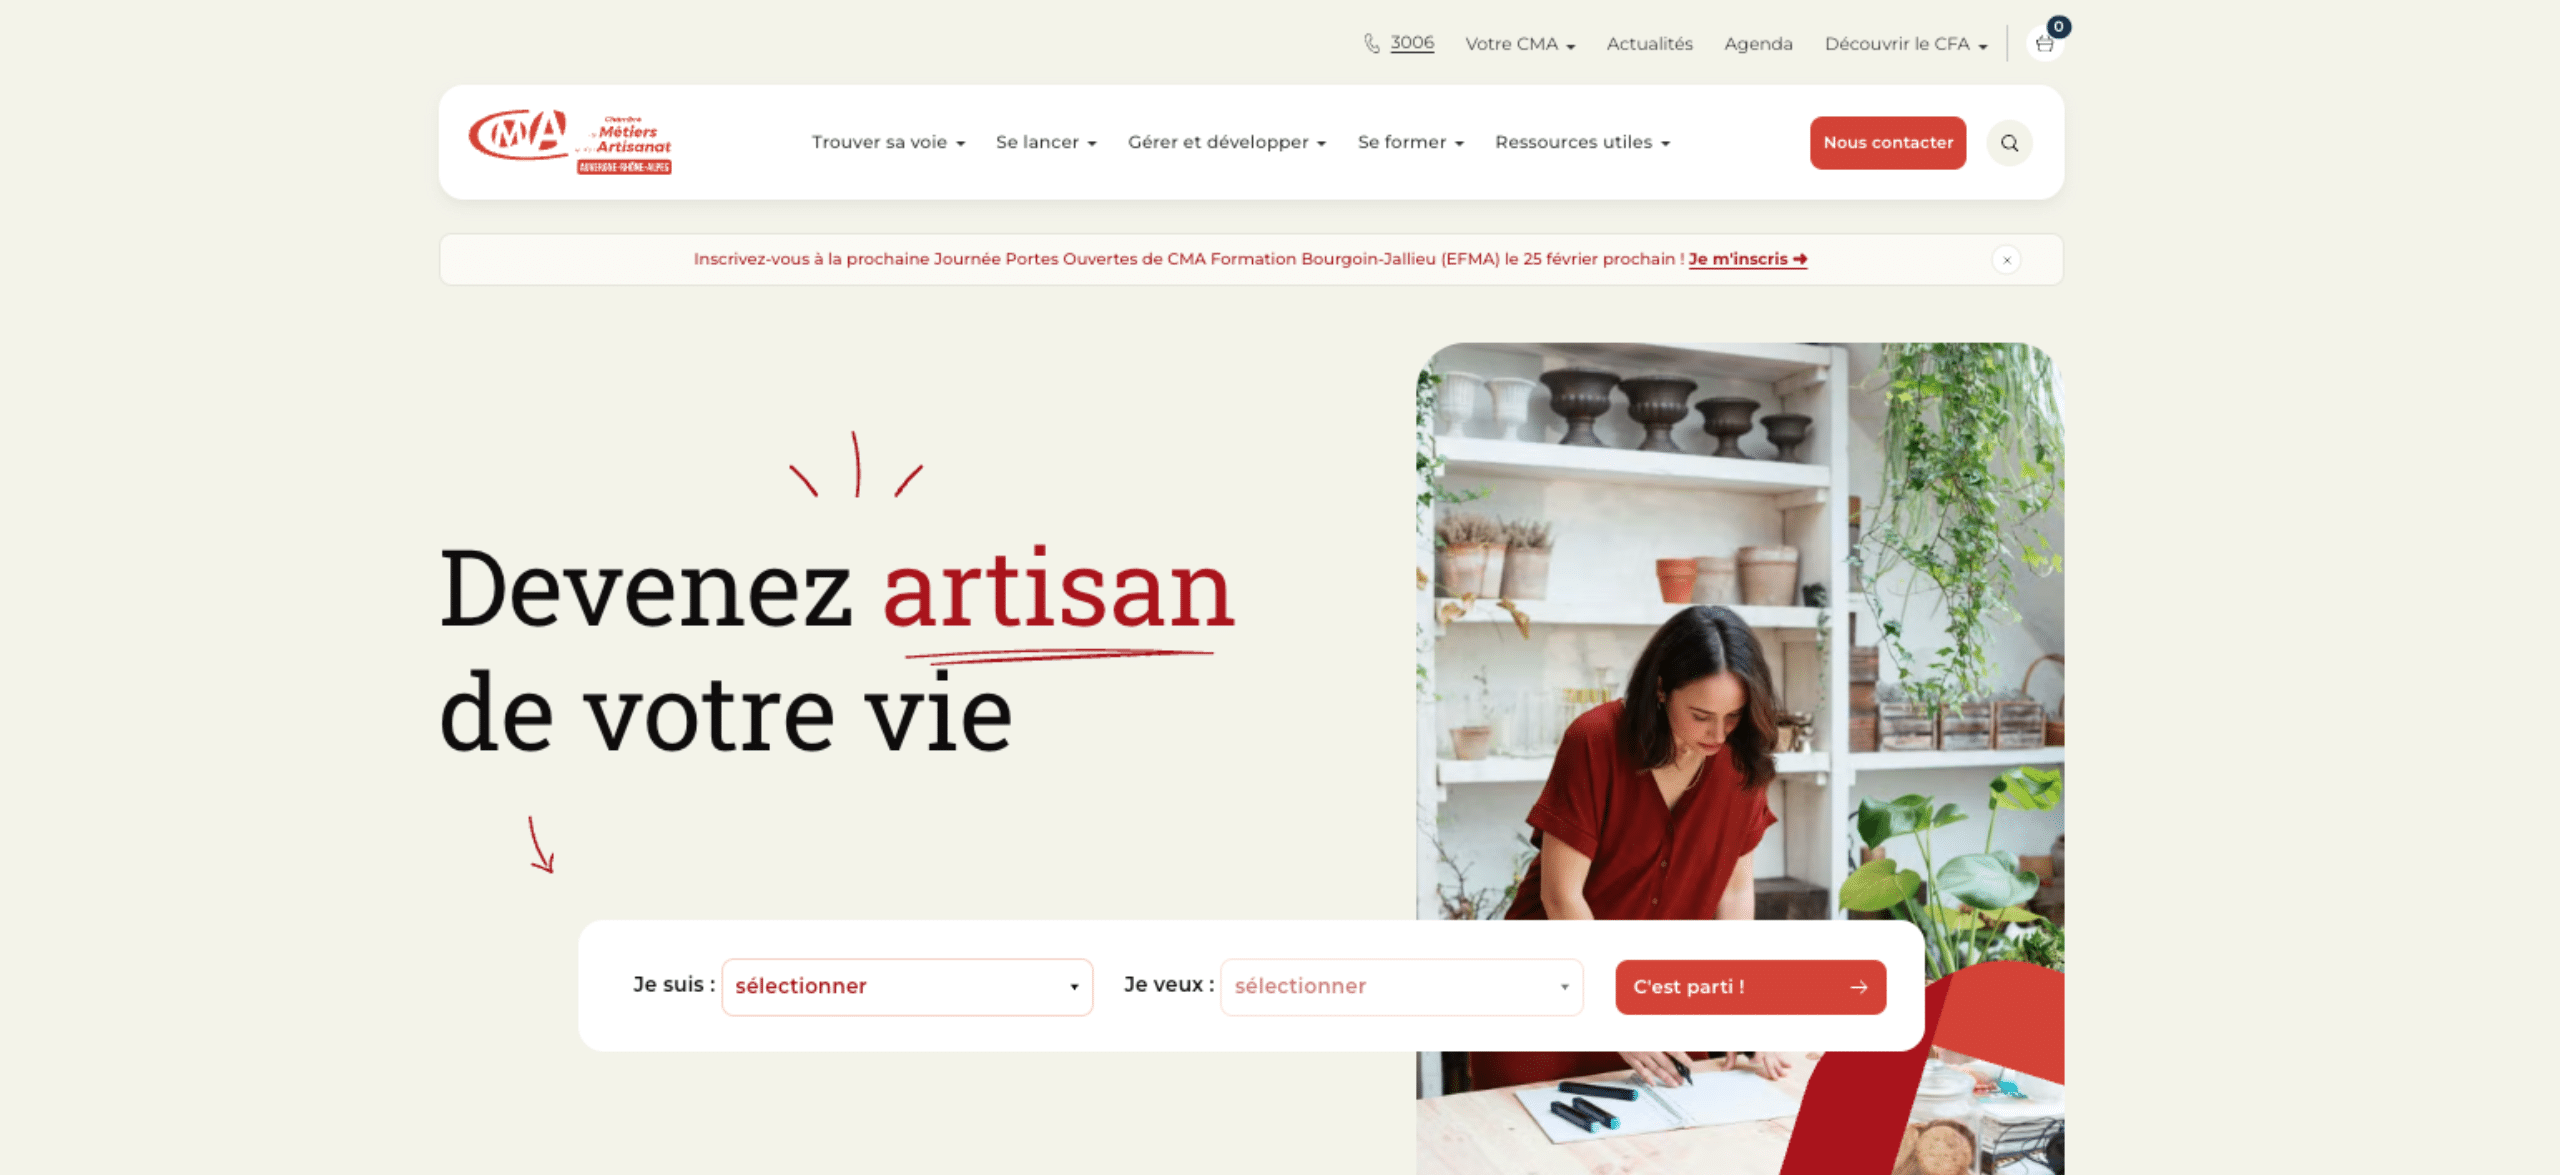Screen dimensions: 2560x1175
Task: Expand the Votre CMA menu
Action: point(1520,44)
